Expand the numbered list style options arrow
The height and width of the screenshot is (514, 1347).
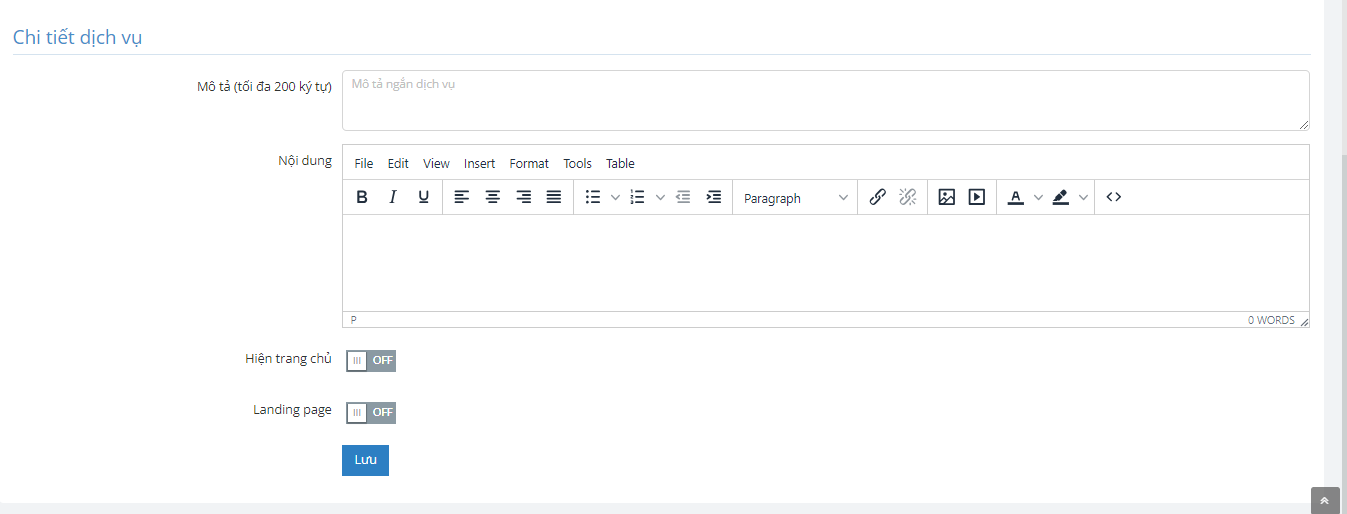pos(660,198)
